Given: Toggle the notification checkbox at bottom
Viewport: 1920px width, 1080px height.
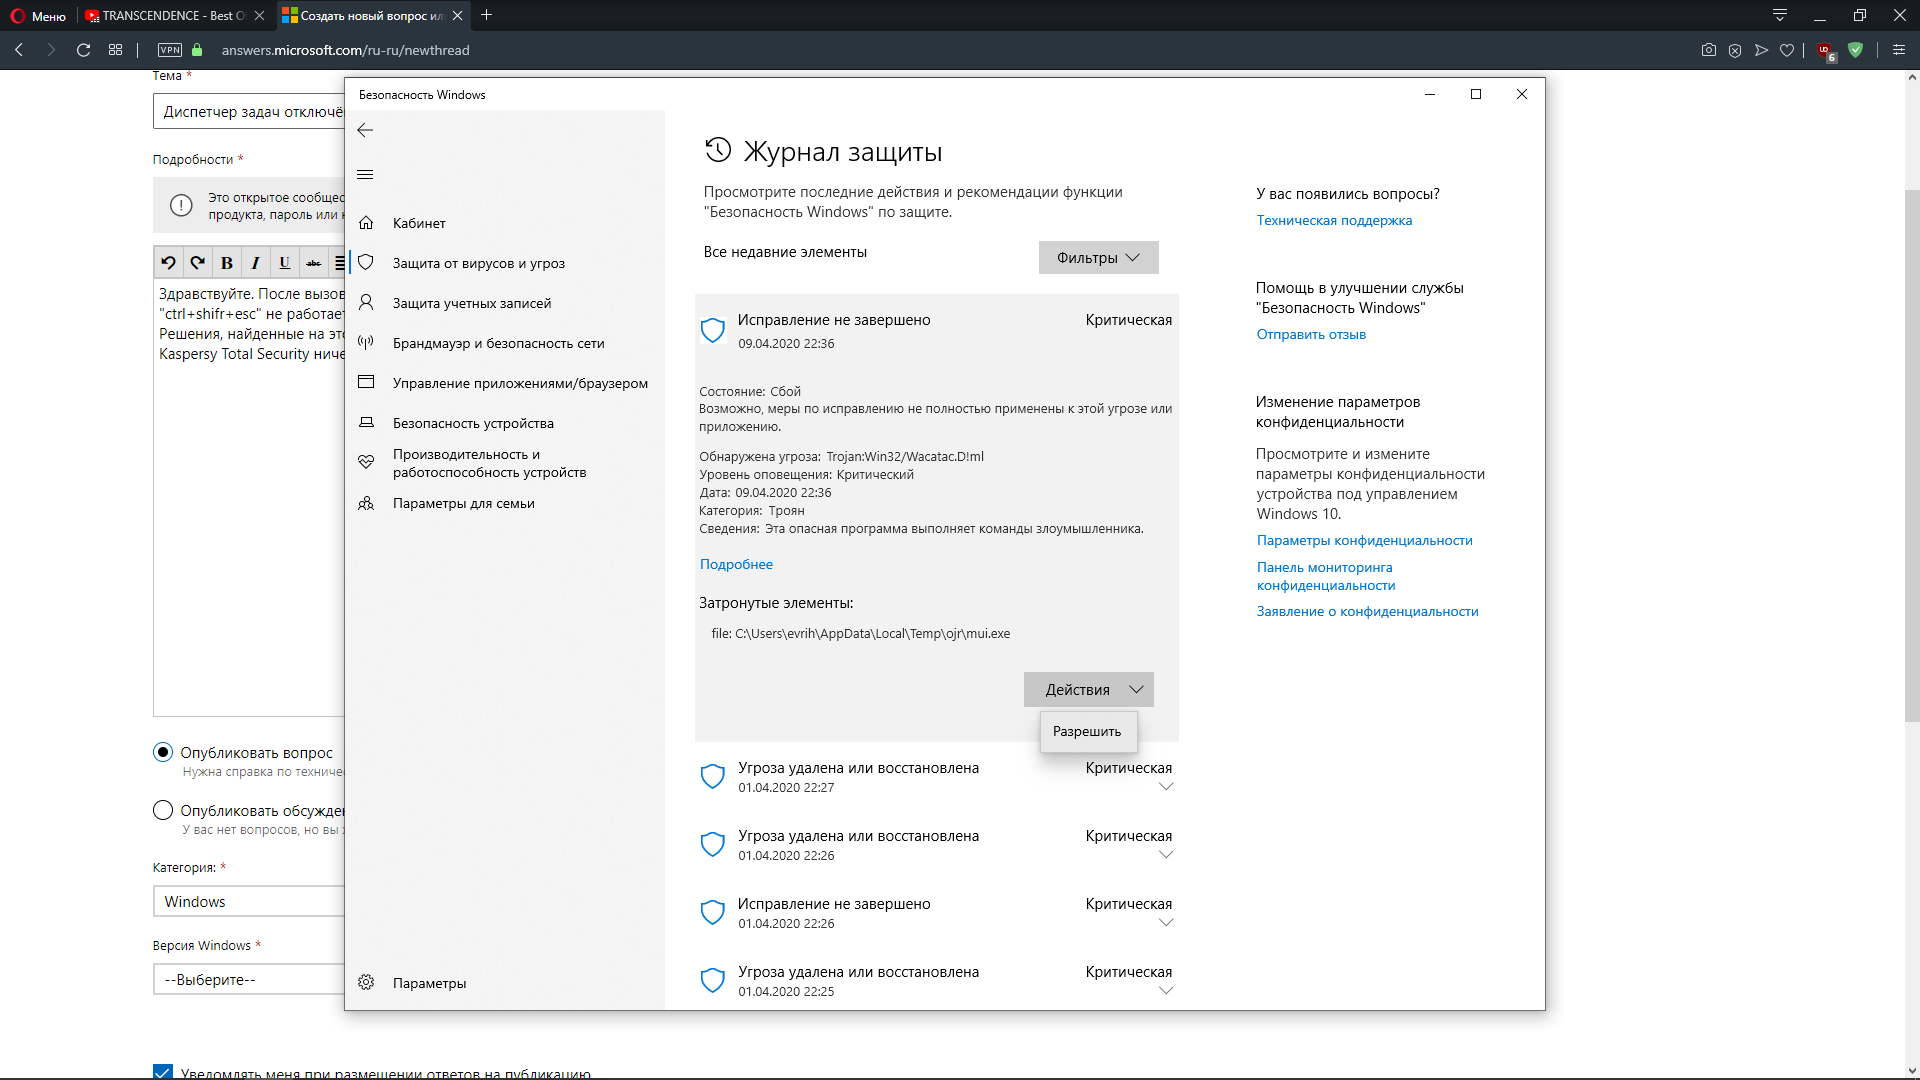Looking at the screenshot, I should 163,1072.
